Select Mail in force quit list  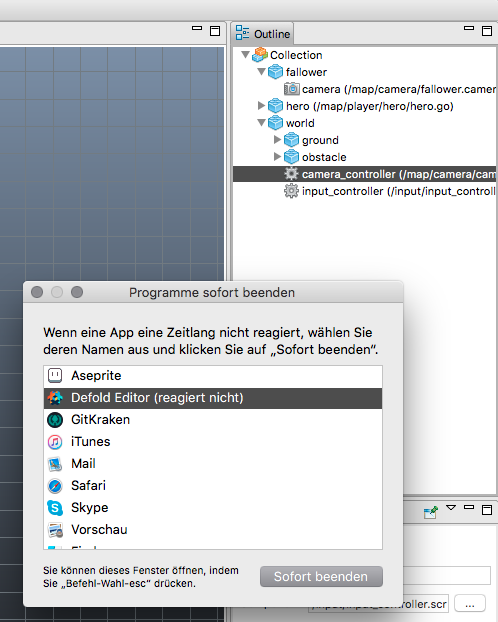tap(213, 463)
